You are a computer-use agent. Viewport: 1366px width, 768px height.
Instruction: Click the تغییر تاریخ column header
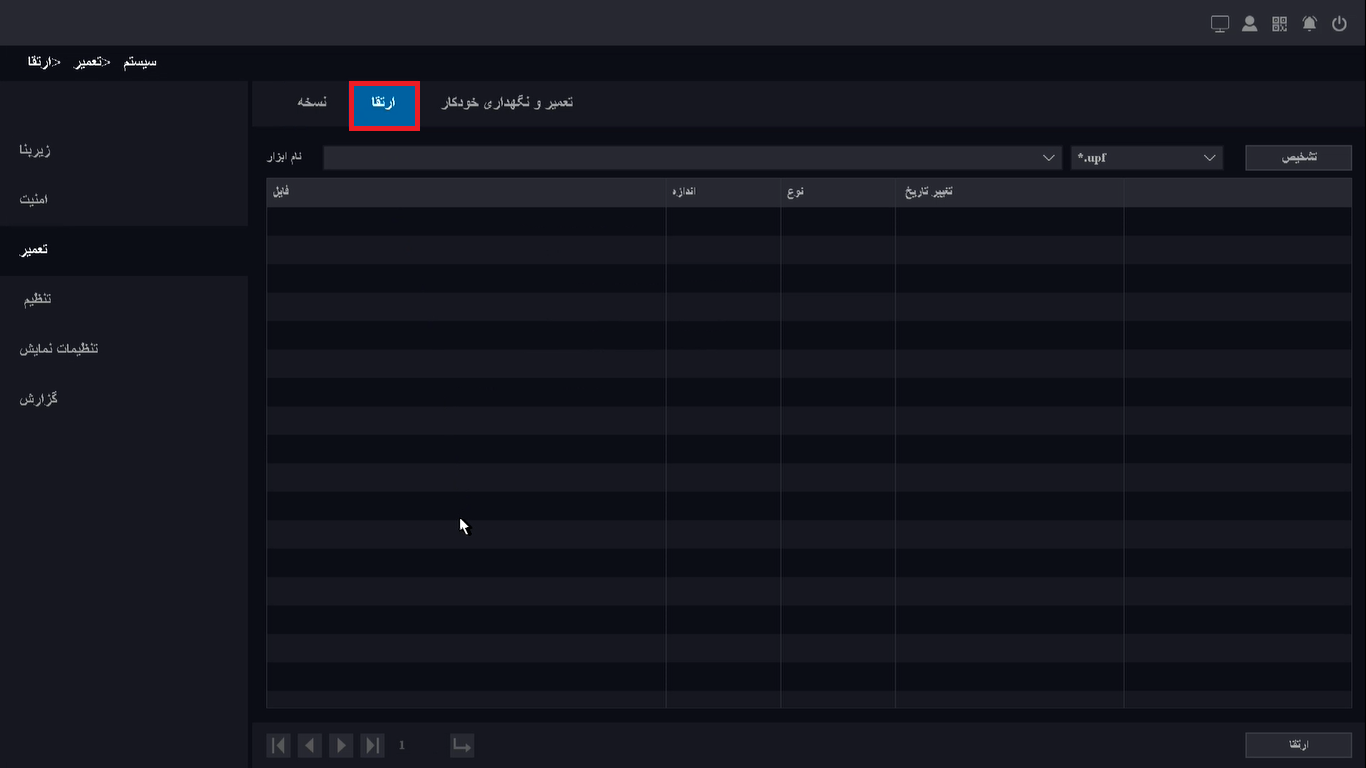pyautogui.click(x=1010, y=192)
